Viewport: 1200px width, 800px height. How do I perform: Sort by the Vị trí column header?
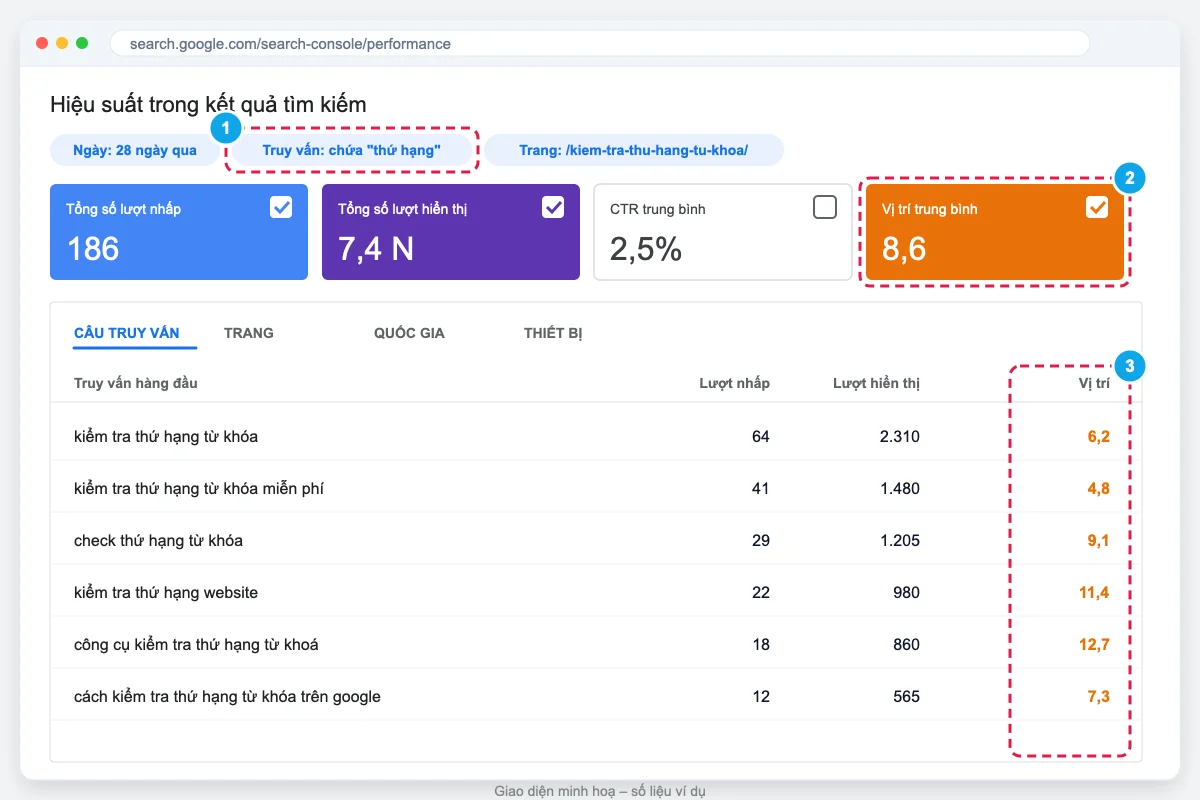tap(1092, 383)
